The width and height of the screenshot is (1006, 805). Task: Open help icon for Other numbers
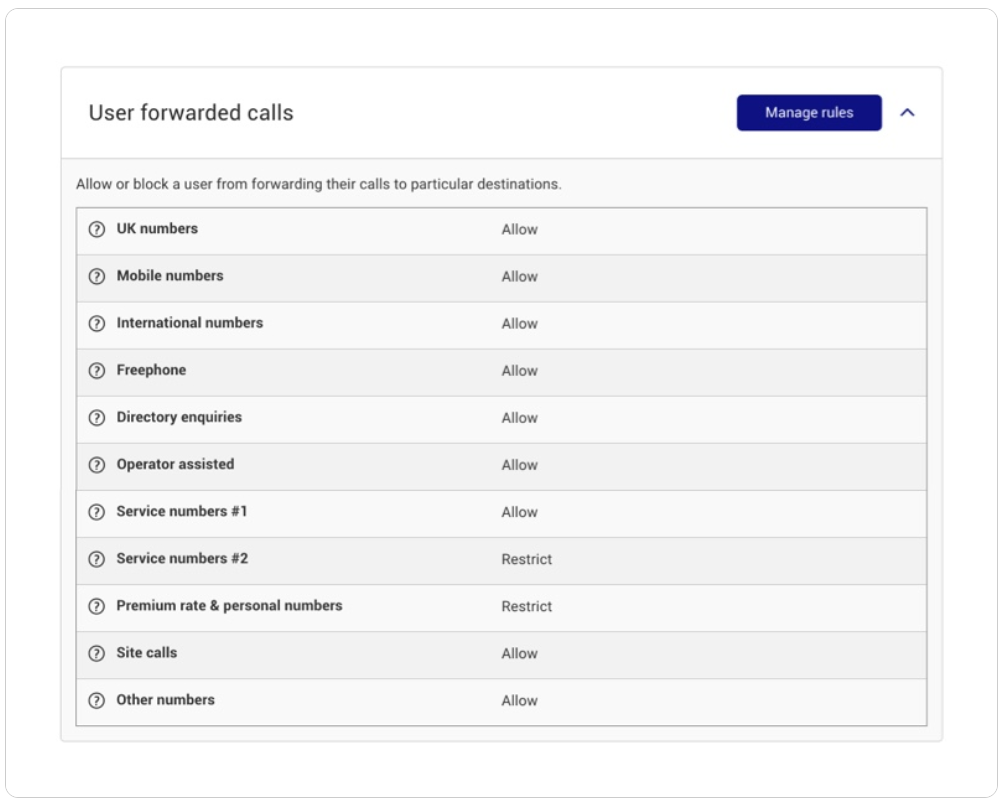(97, 700)
